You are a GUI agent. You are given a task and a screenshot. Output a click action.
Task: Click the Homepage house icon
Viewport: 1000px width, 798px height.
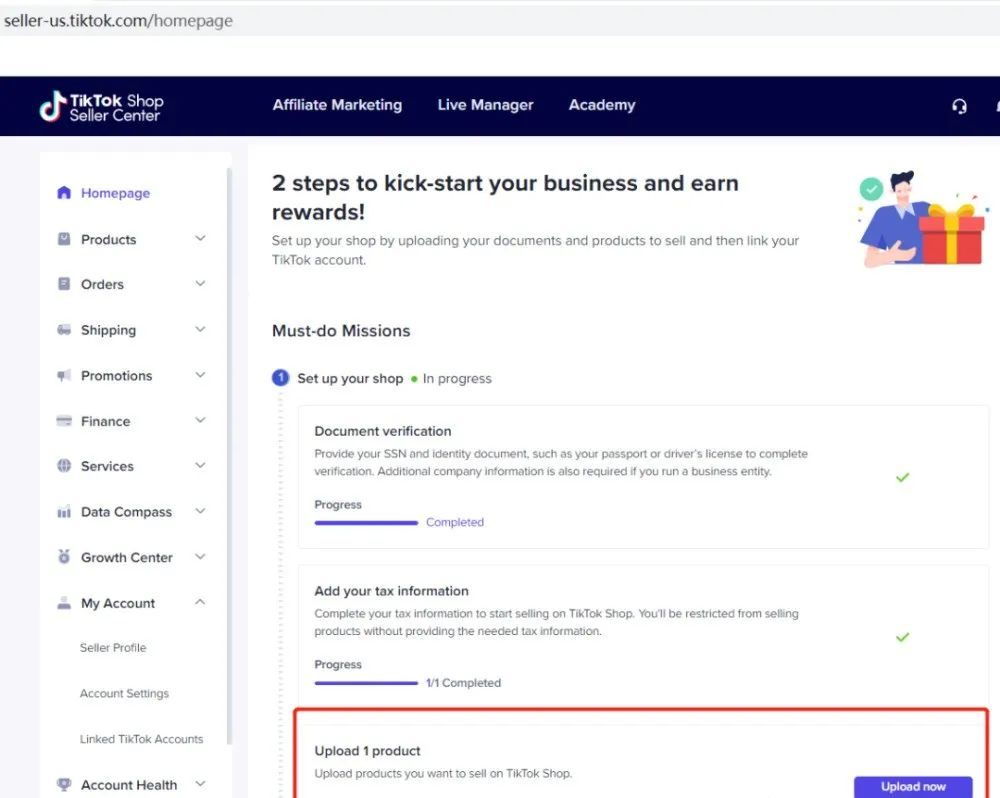[64, 193]
